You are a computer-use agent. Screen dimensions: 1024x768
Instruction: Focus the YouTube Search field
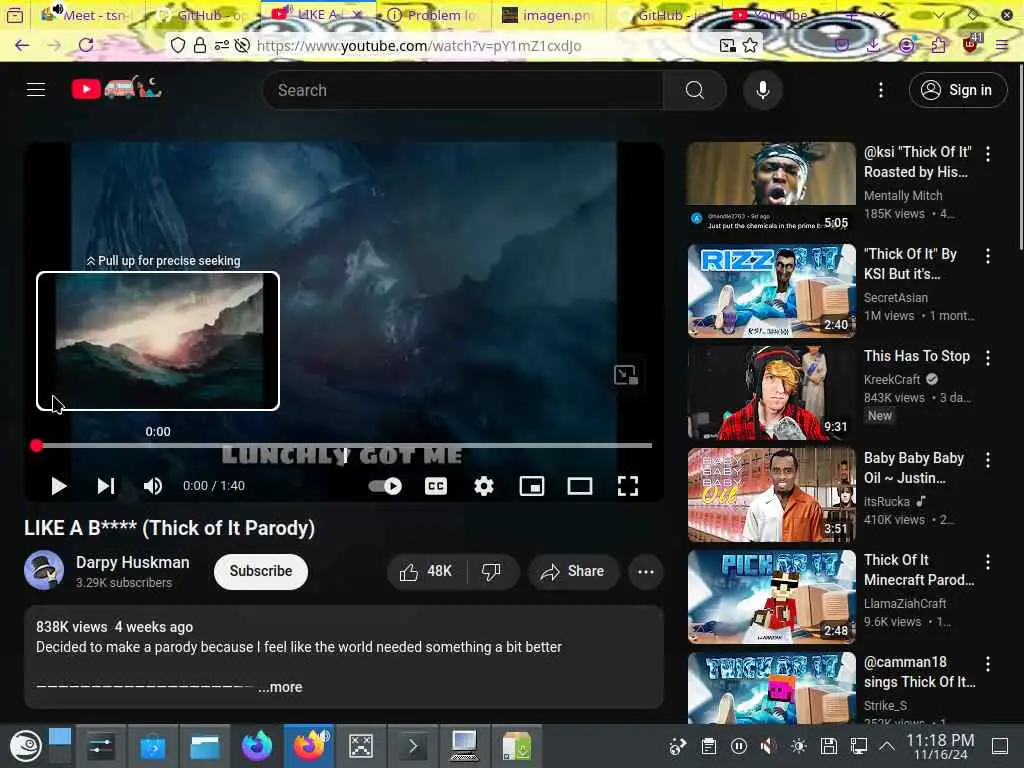(464, 90)
